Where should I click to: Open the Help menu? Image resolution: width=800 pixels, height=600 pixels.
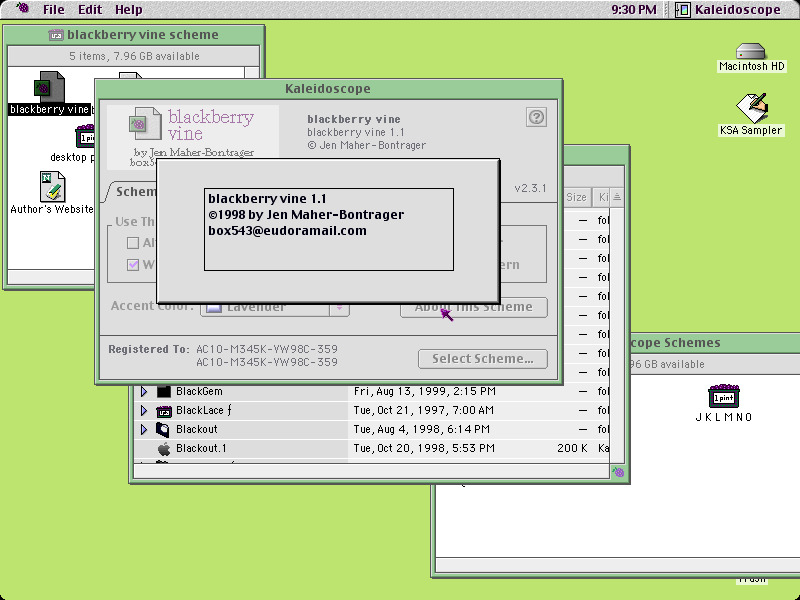(x=129, y=10)
